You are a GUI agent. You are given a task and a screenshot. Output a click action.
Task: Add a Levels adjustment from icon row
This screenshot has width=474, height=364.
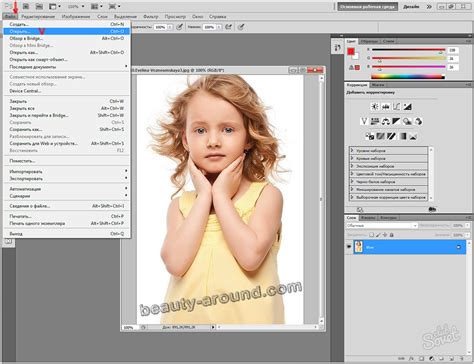386,107
